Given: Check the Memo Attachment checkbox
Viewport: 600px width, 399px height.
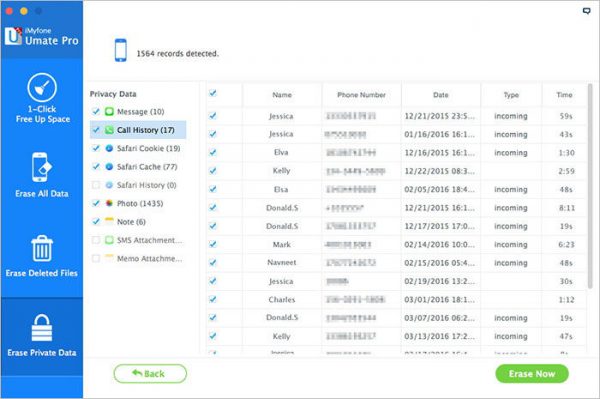Looking at the screenshot, I should [96, 259].
